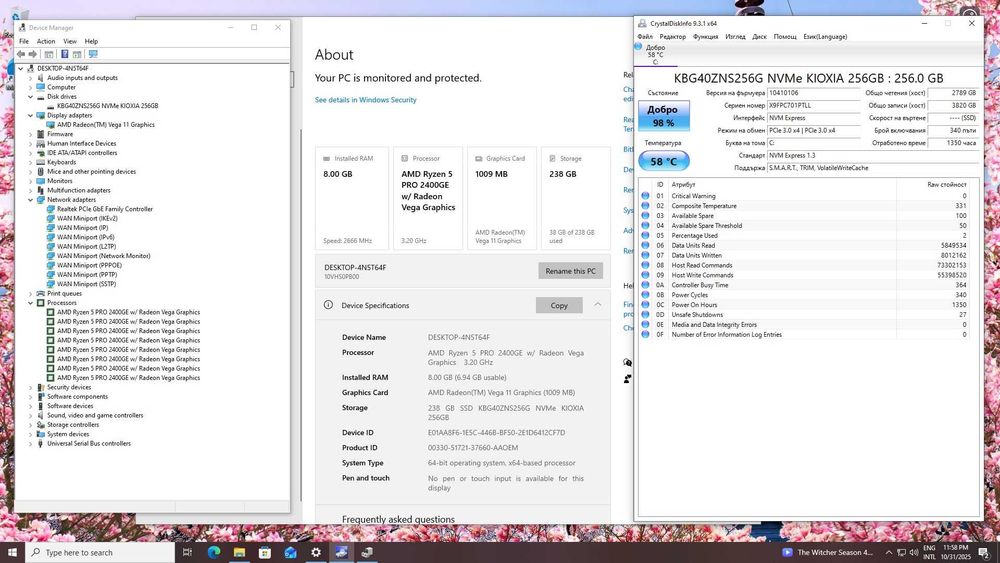
Task: Open See details in Windows Security link
Action: pos(365,100)
